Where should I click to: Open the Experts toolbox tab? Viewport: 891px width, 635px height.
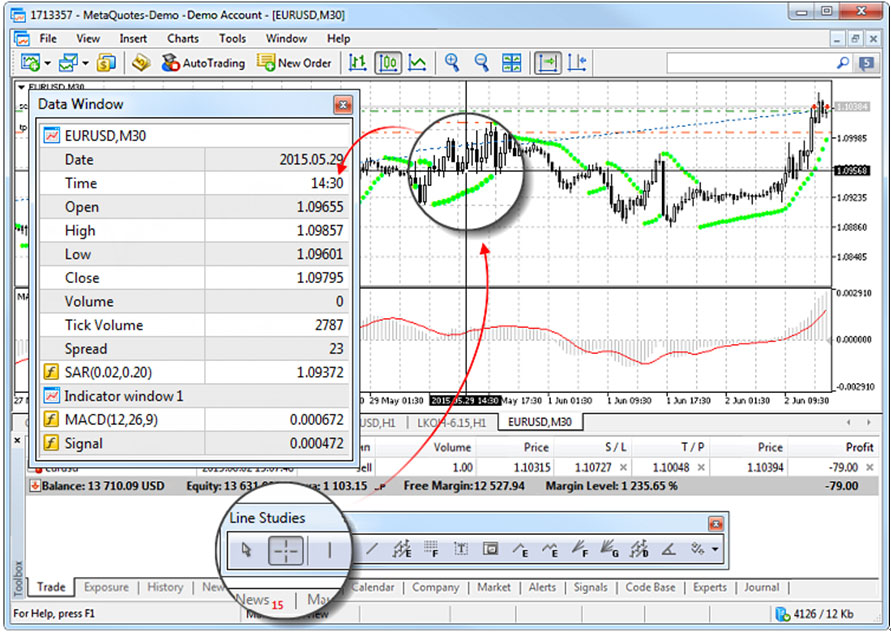pos(710,587)
